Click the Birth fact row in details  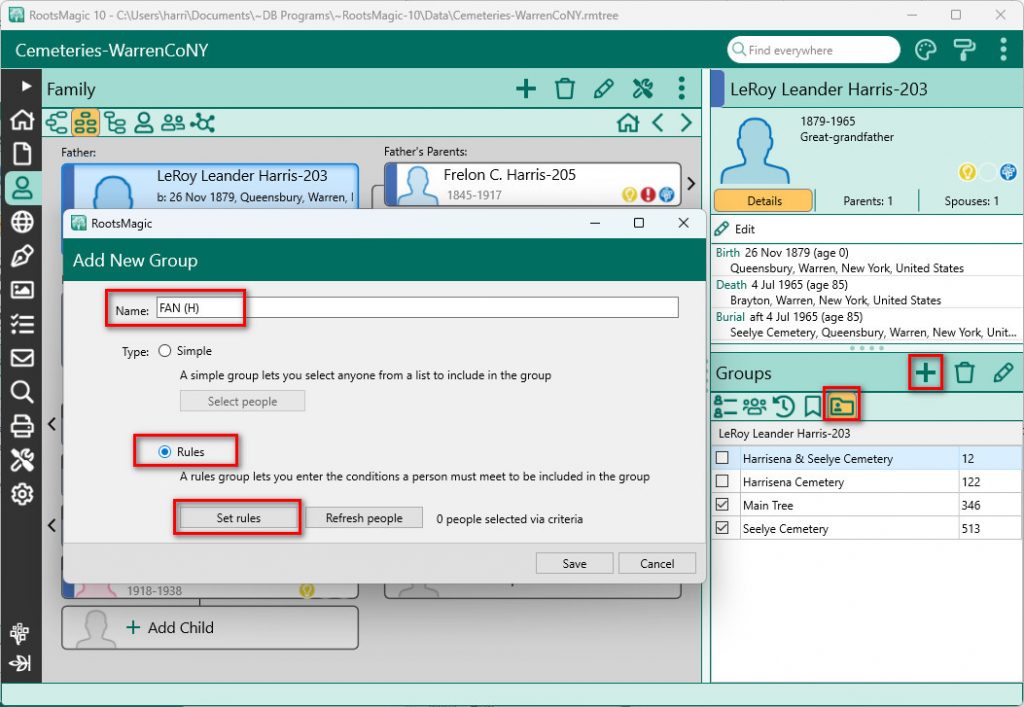coord(866,260)
